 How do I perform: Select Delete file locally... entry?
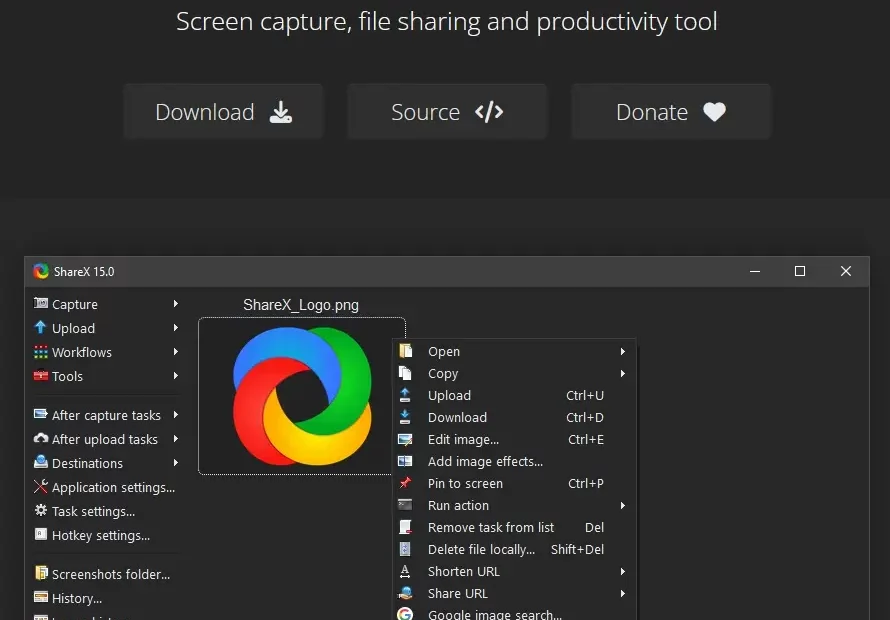point(515,550)
